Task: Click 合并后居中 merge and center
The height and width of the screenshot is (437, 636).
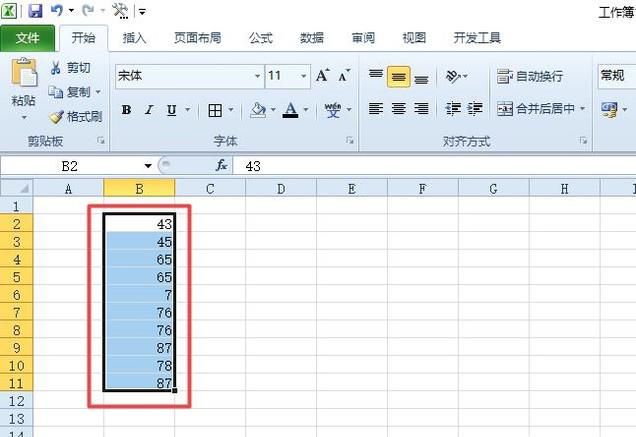Action: pos(536,109)
